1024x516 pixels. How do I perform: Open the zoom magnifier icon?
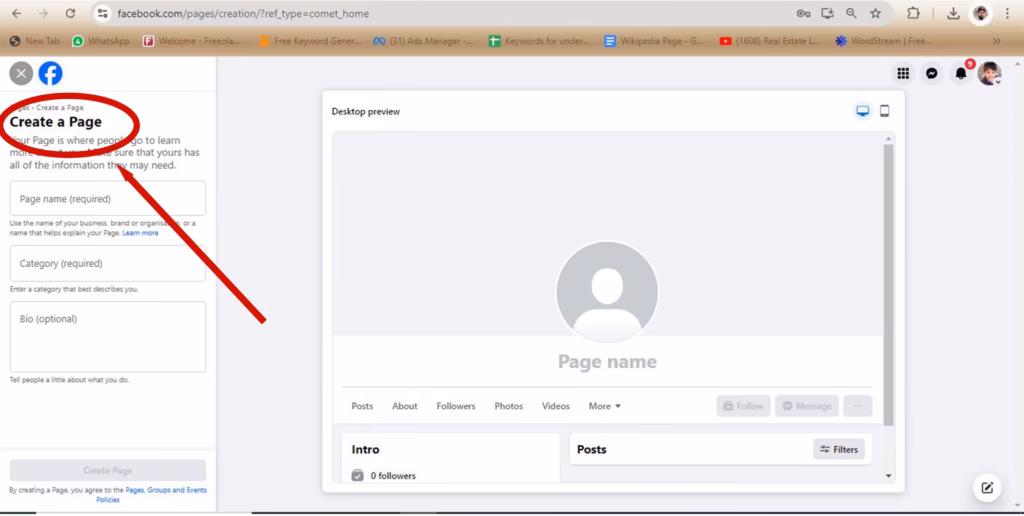click(x=852, y=13)
